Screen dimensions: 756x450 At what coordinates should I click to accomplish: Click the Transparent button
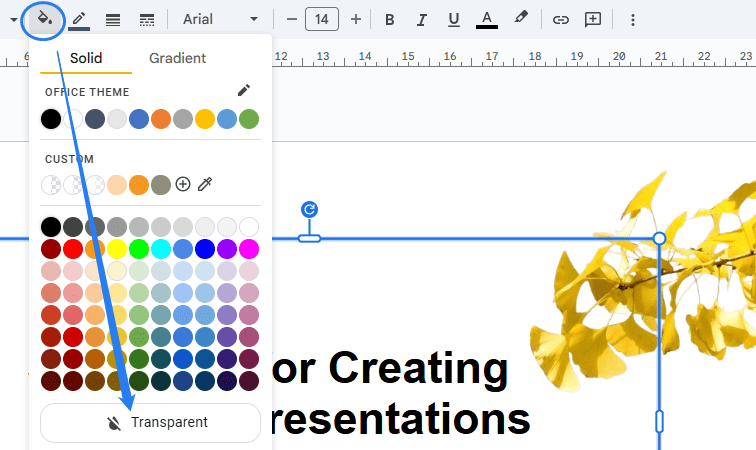[150, 423]
